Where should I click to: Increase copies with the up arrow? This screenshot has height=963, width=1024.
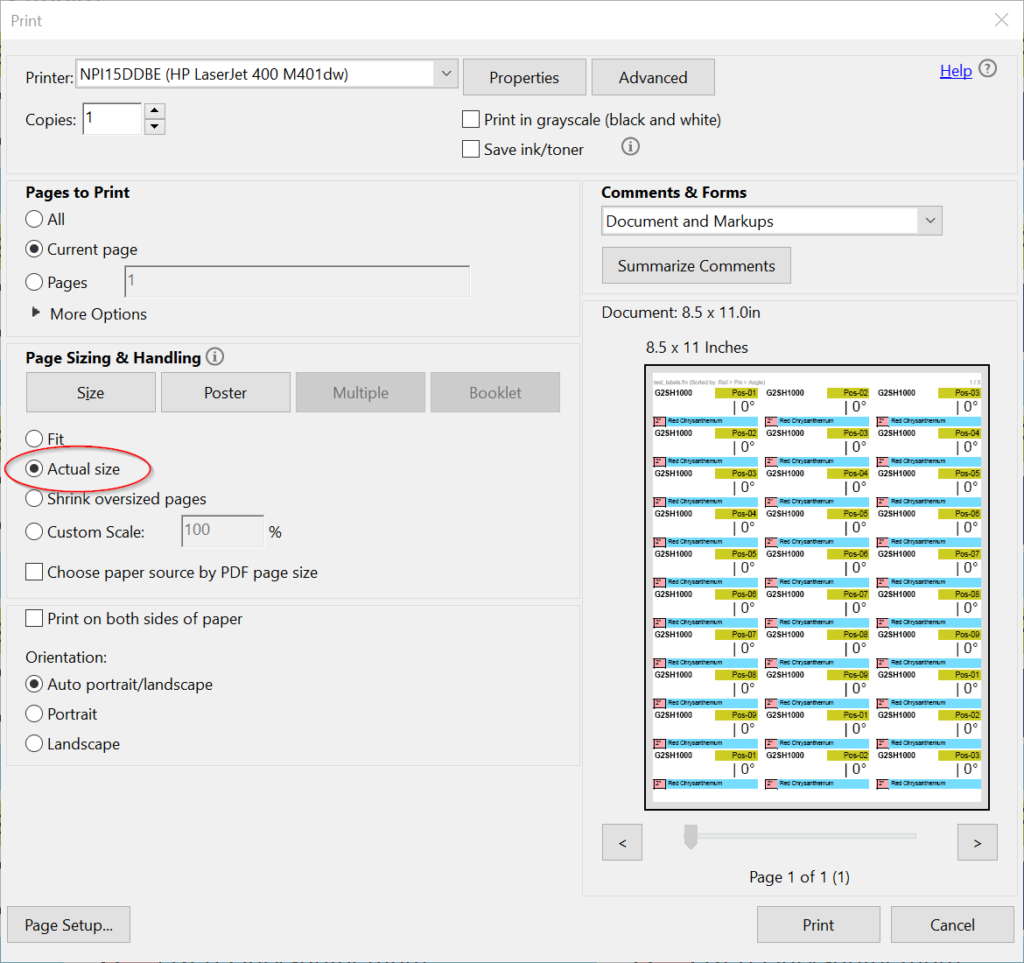point(155,111)
